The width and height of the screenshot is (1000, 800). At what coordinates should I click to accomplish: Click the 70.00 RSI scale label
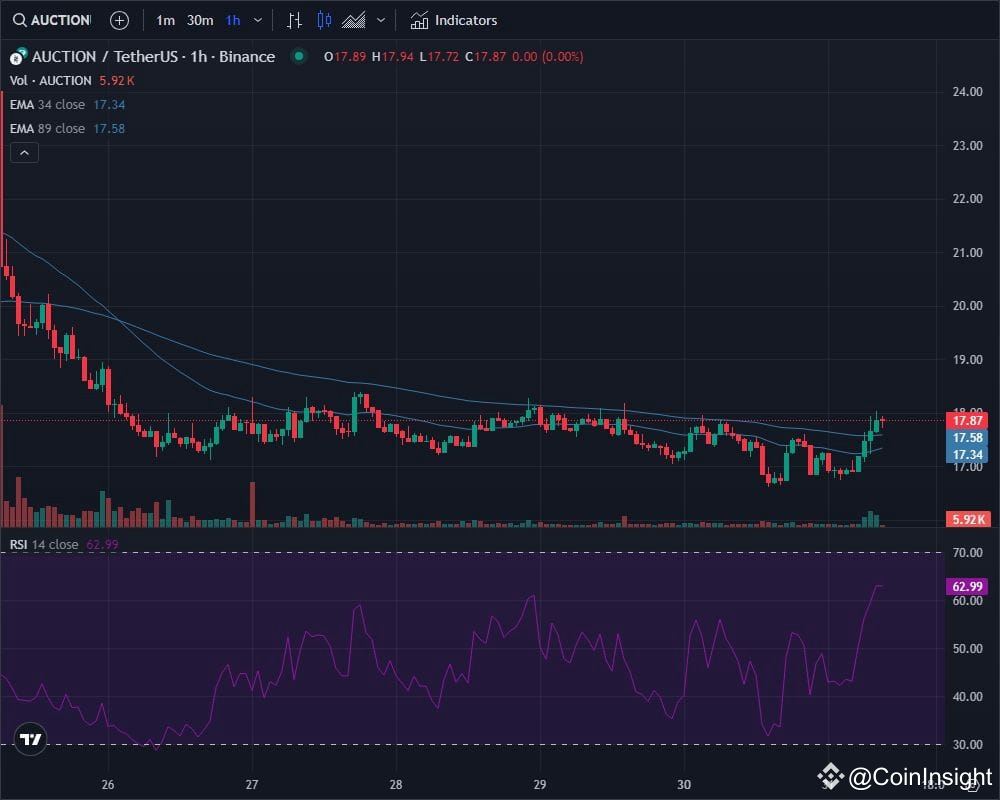point(967,553)
